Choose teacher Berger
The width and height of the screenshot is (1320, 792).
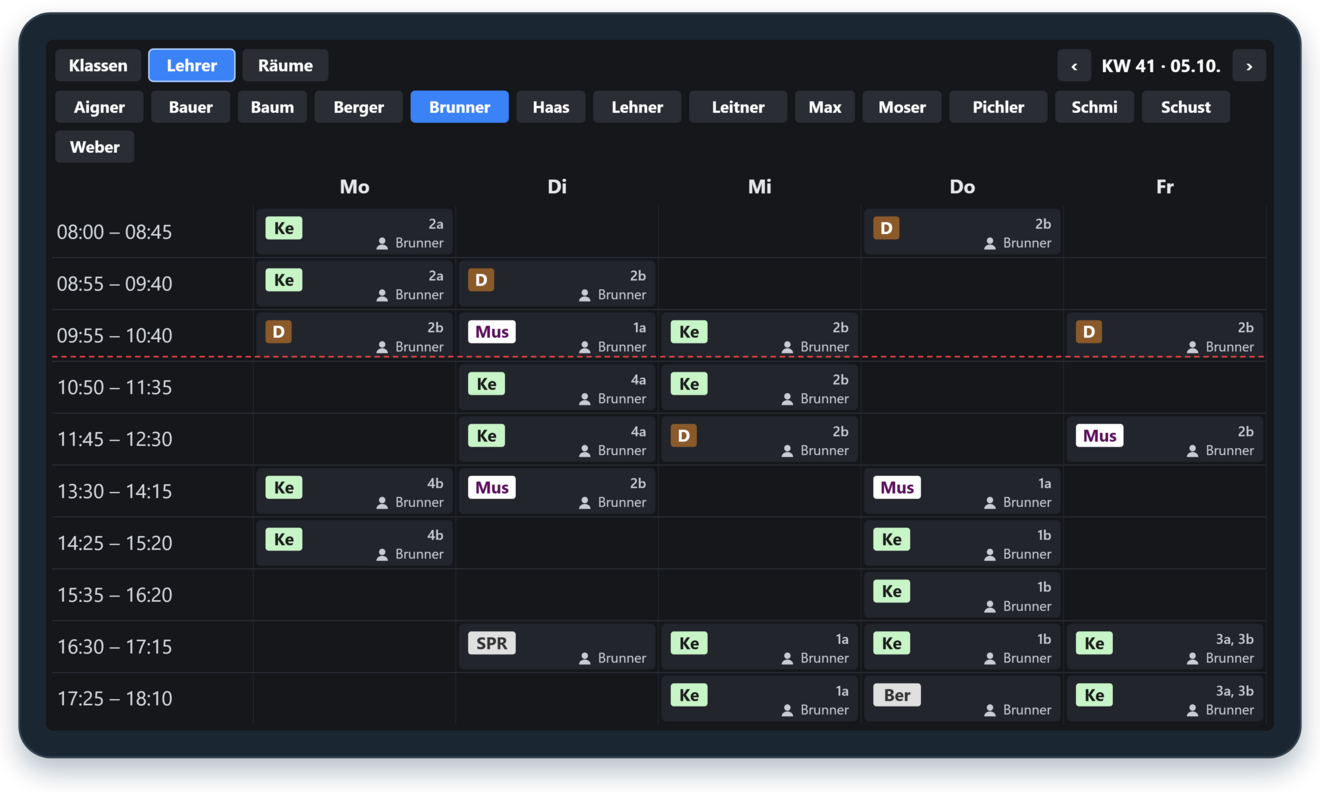click(x=359, y=107)
